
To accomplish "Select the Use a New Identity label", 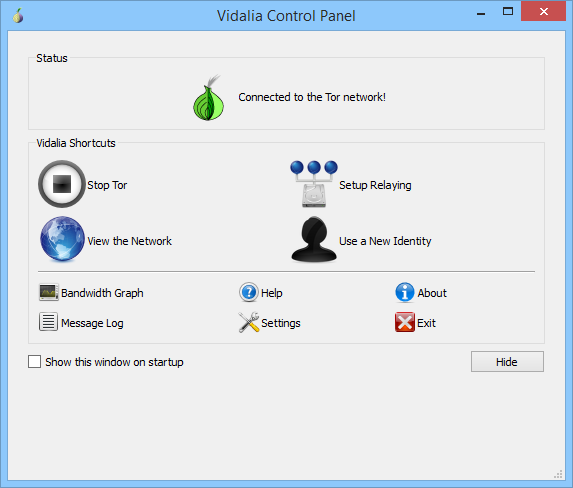I will coord(385,241).
